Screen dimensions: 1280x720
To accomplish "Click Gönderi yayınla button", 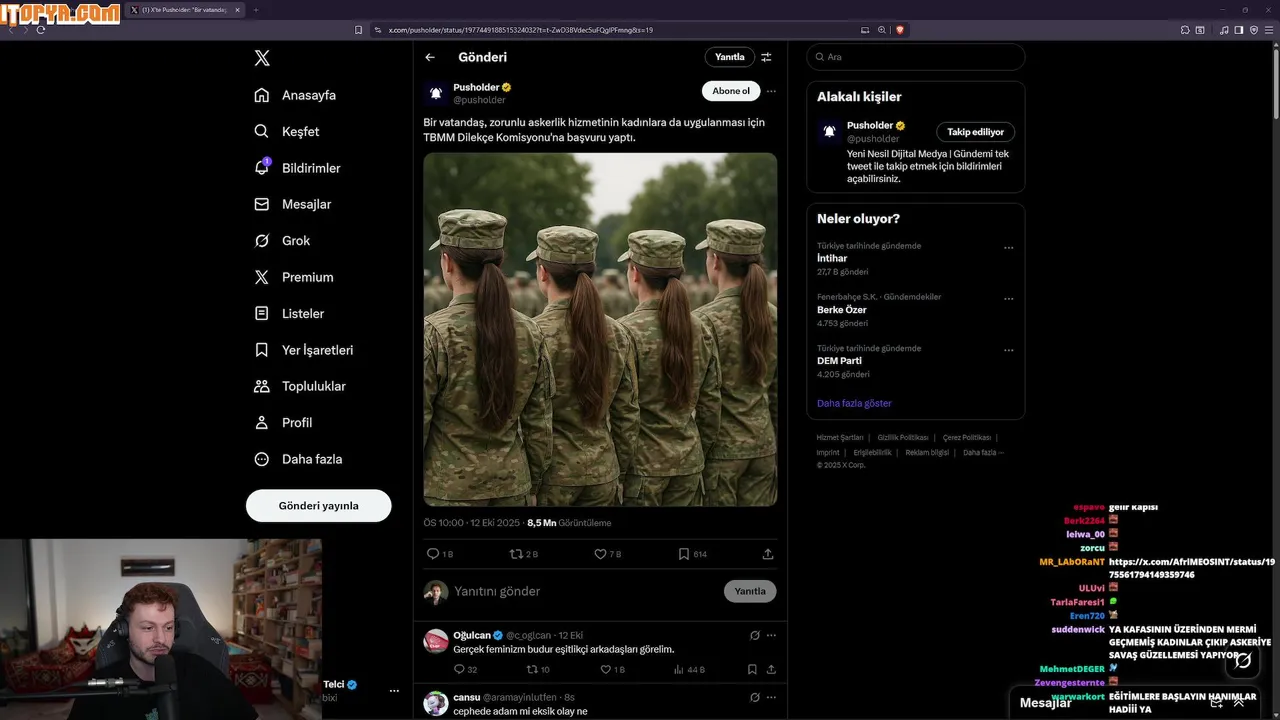I will tap(318, 505).
